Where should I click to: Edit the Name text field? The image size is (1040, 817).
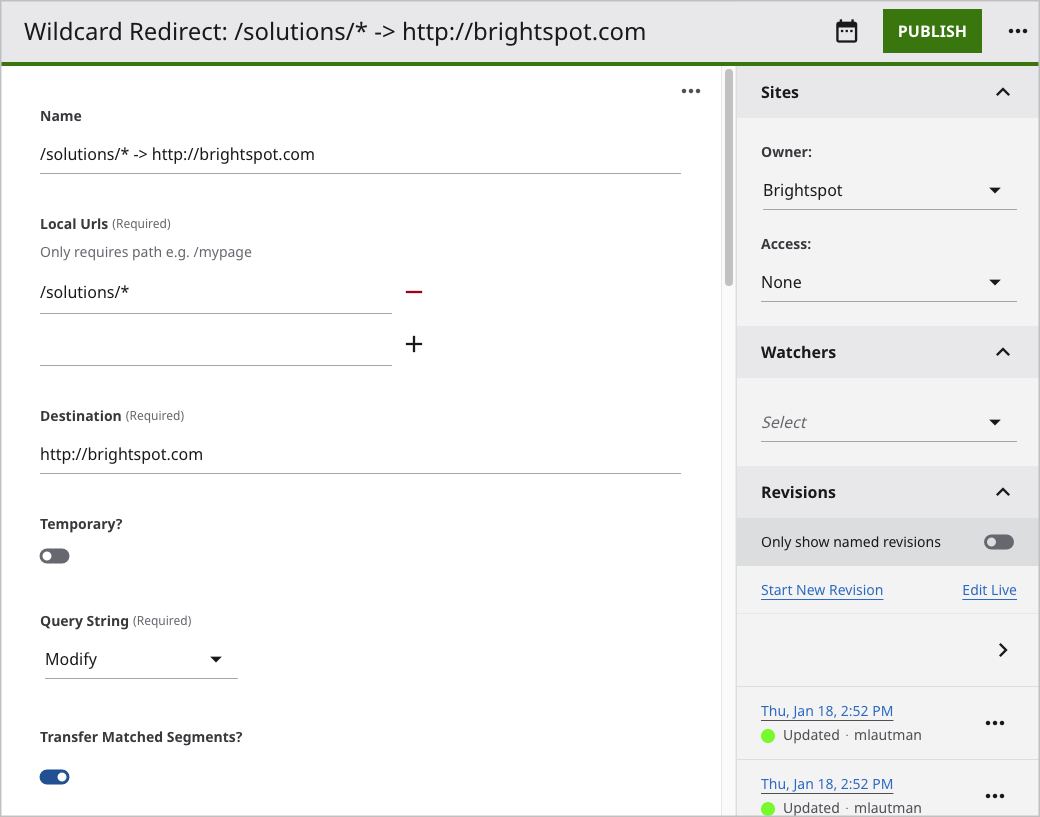(x=360, y=155)
